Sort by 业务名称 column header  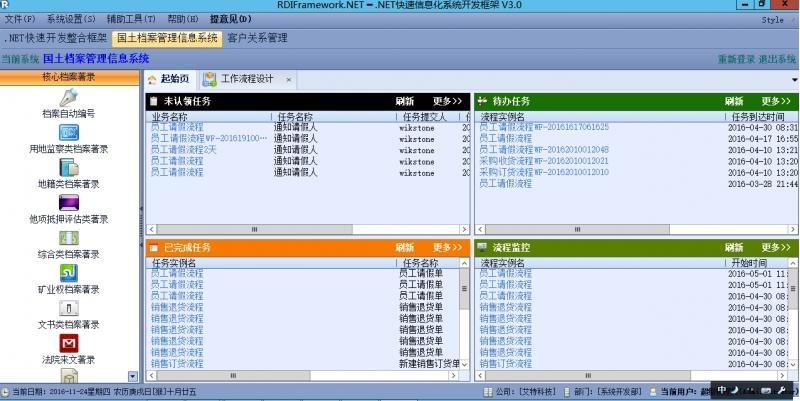(x=170, y=117)
